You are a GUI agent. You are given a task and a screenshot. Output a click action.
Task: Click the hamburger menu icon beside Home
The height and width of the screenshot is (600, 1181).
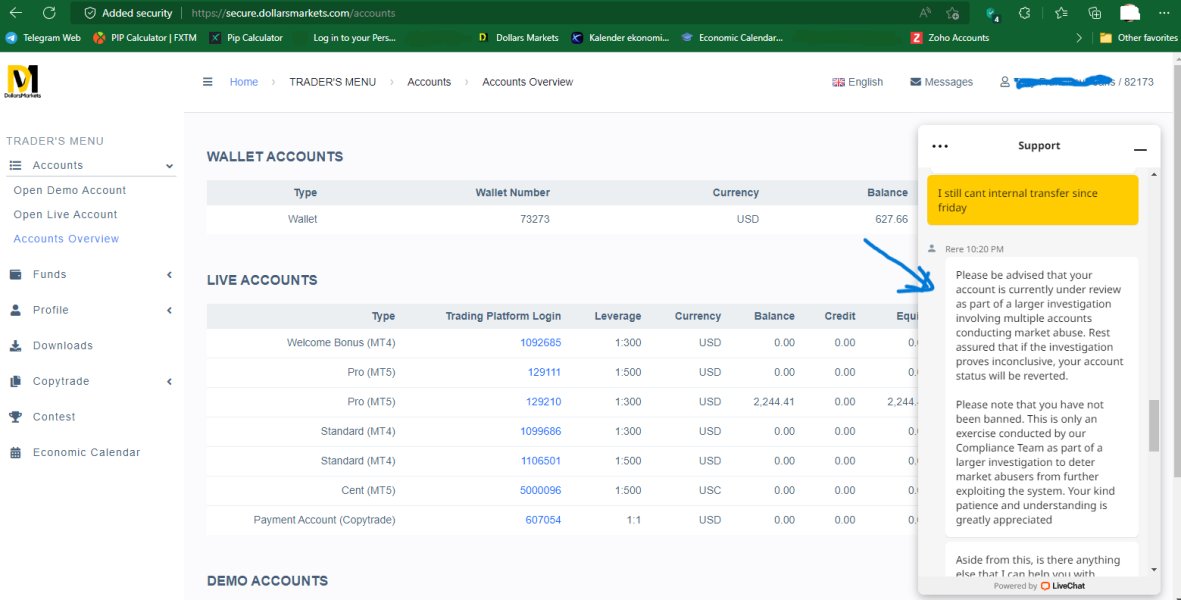pyautogui.click(x=207, y=82)
